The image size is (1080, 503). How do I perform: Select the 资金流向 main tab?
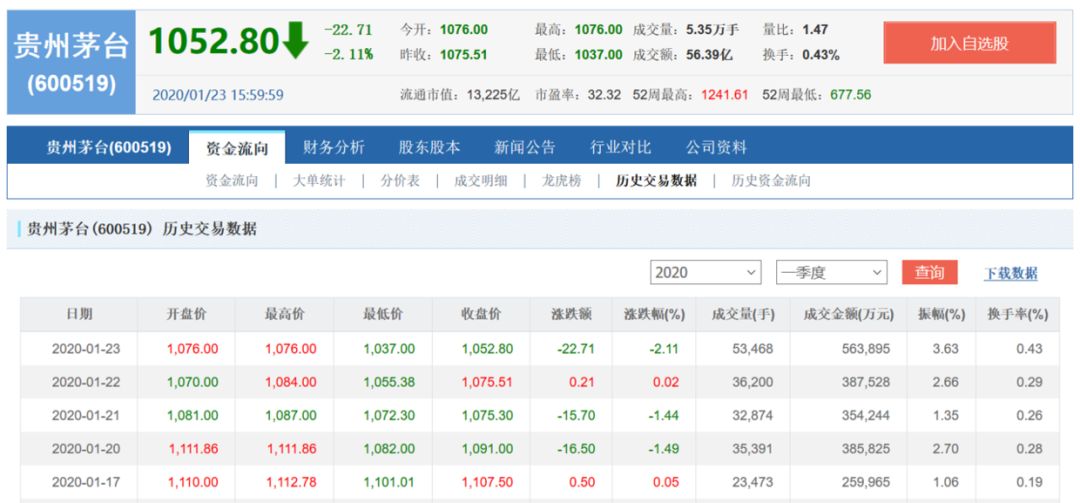236,147
